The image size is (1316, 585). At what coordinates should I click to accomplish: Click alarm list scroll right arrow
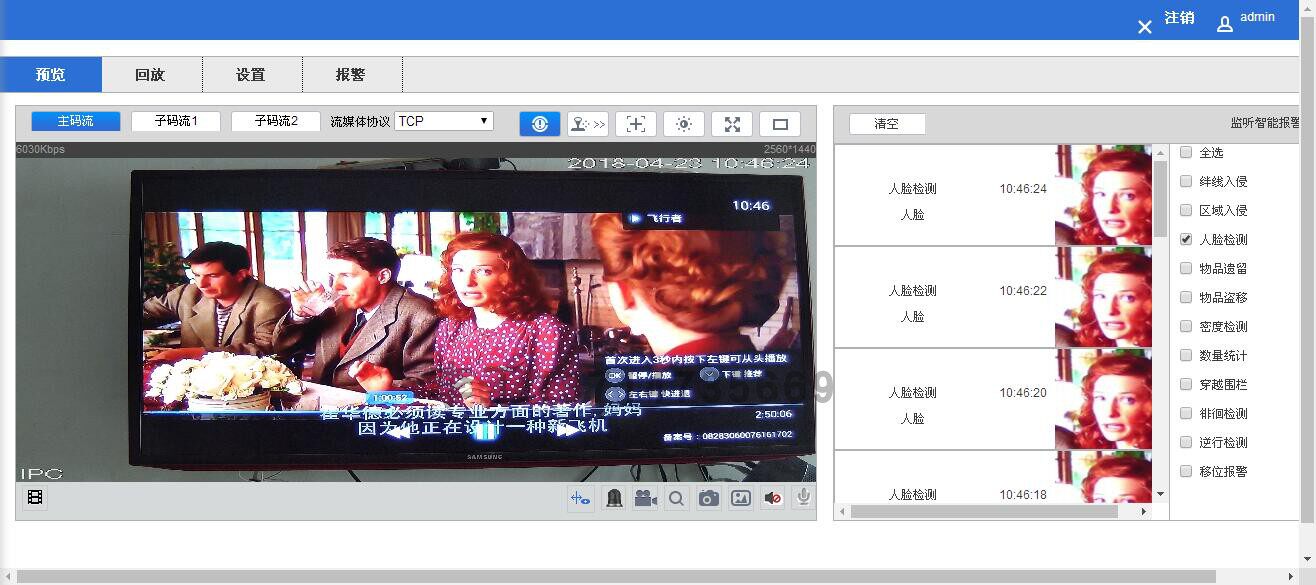tap(1145, 511)
